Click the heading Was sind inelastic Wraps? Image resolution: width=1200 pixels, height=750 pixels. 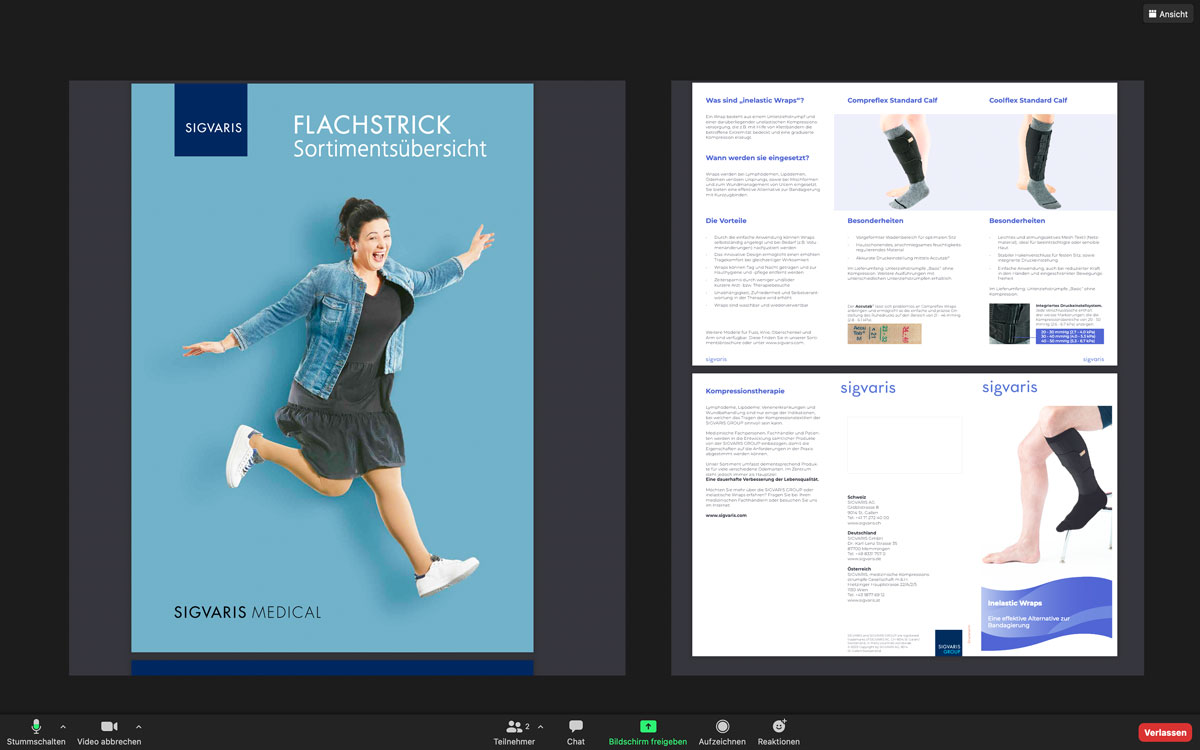tap(755, 100)
